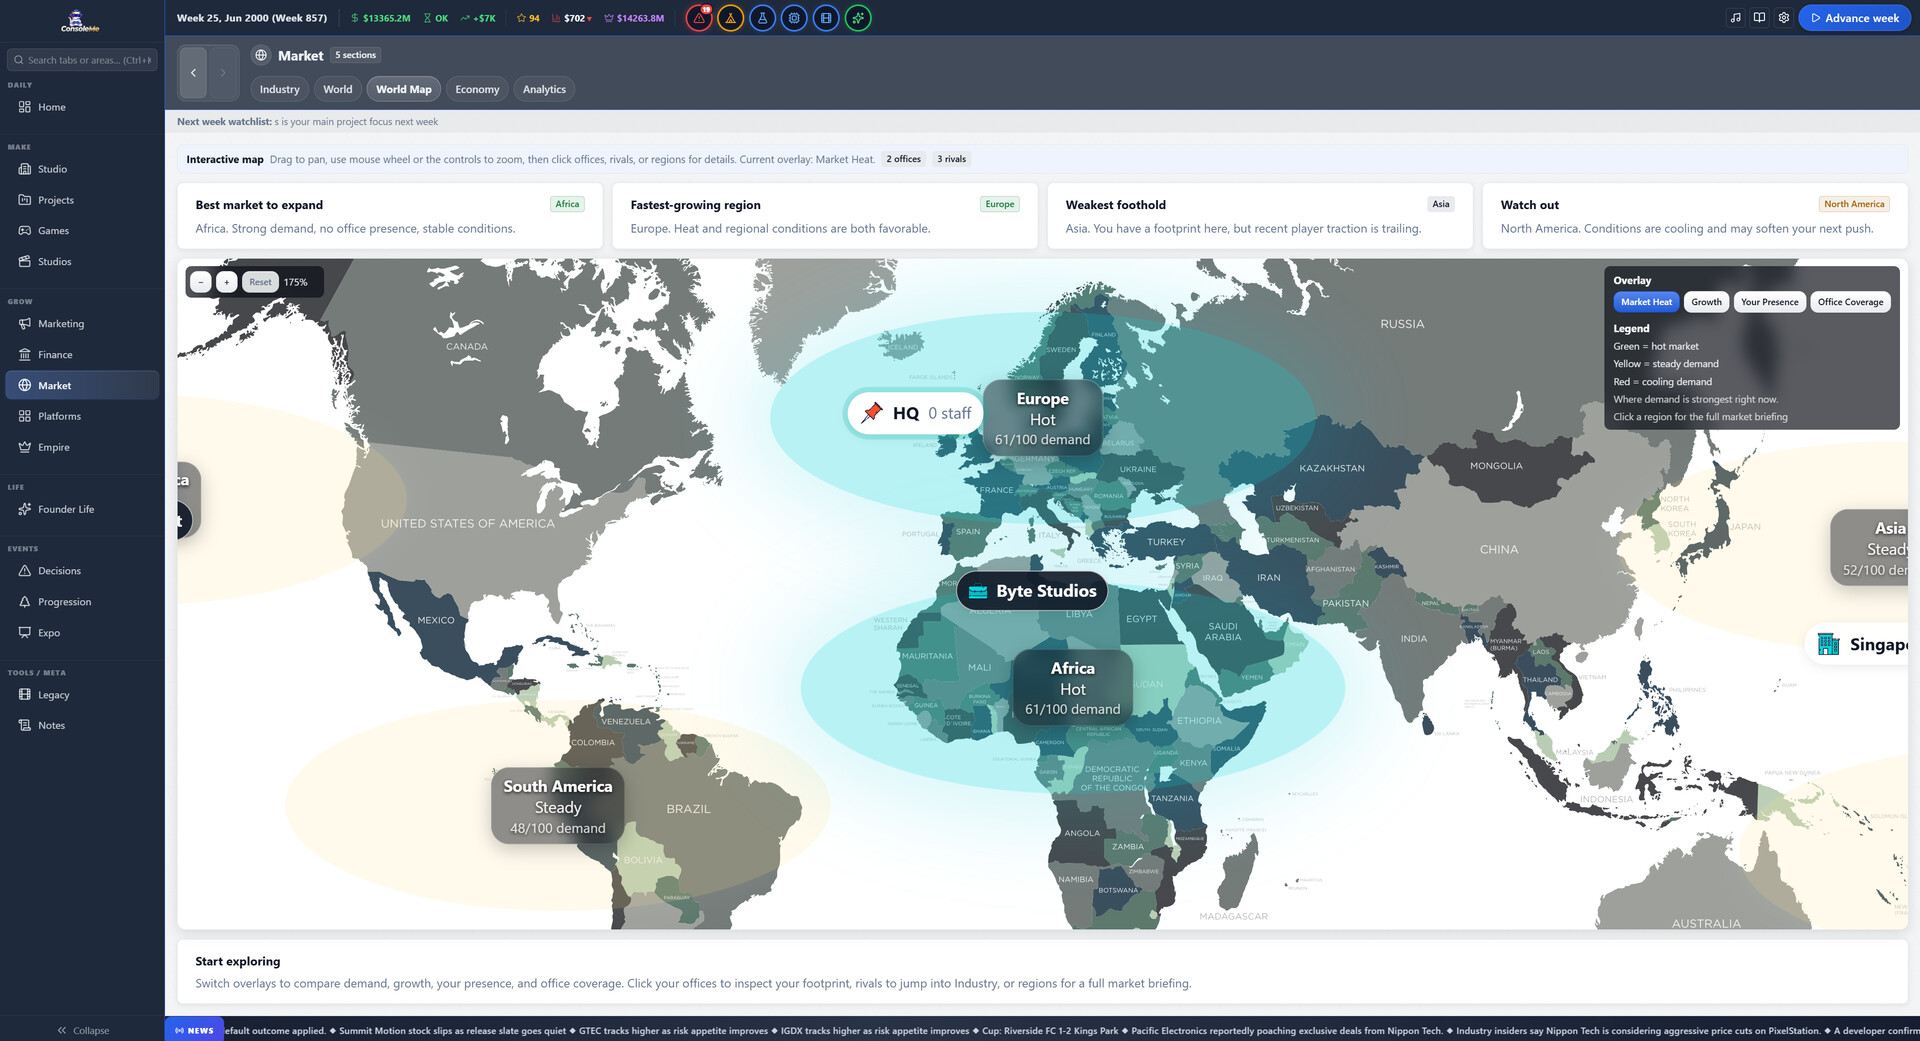The image size is (1920, 1041).
Task: Switch overlay to Office Coverage
Action: click(x=1850, y=302)
